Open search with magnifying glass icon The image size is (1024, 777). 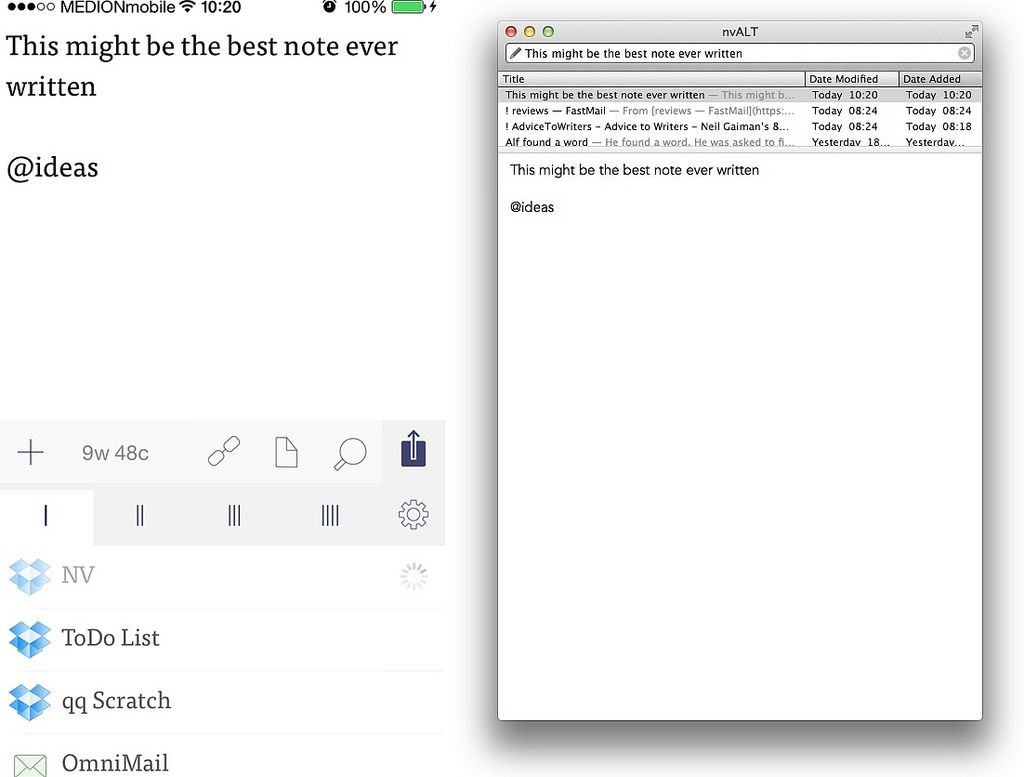pos(349,454)
